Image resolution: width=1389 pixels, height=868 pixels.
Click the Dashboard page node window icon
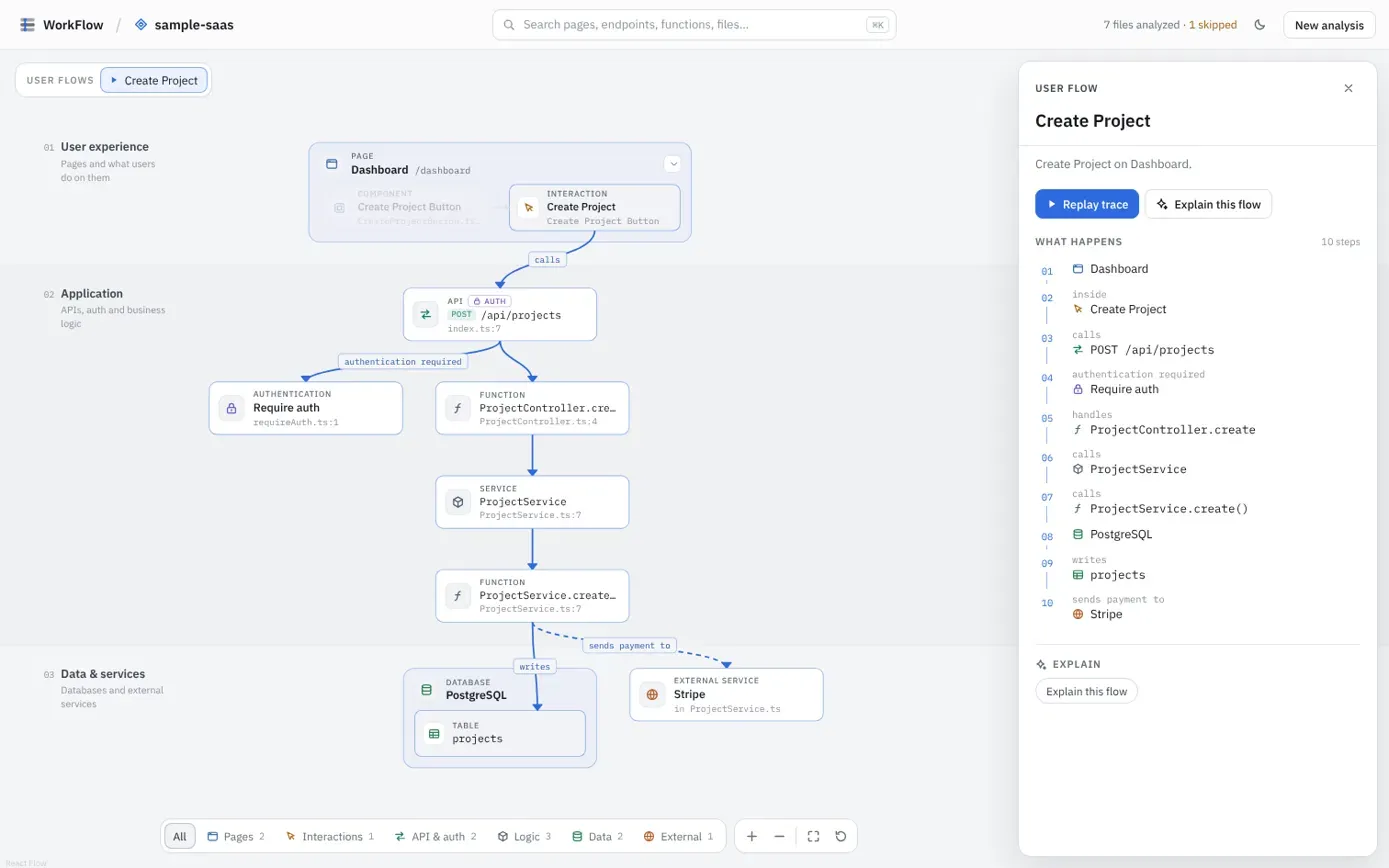332,164
